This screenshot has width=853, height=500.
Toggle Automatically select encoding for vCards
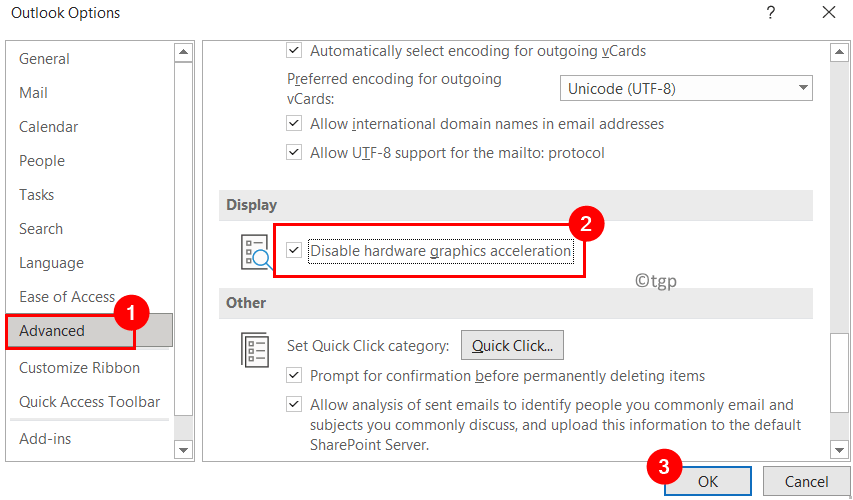pyautogui.click(x=294, y=51)
